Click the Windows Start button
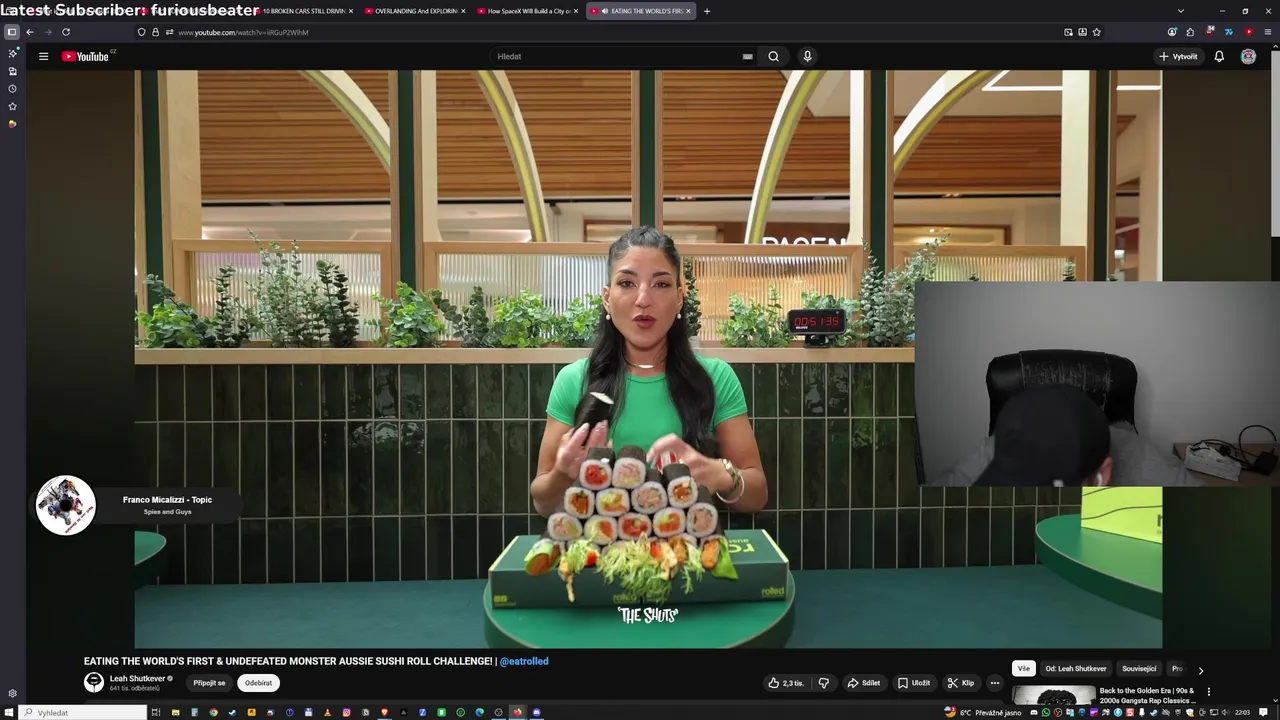 click(x=10, y=712)
